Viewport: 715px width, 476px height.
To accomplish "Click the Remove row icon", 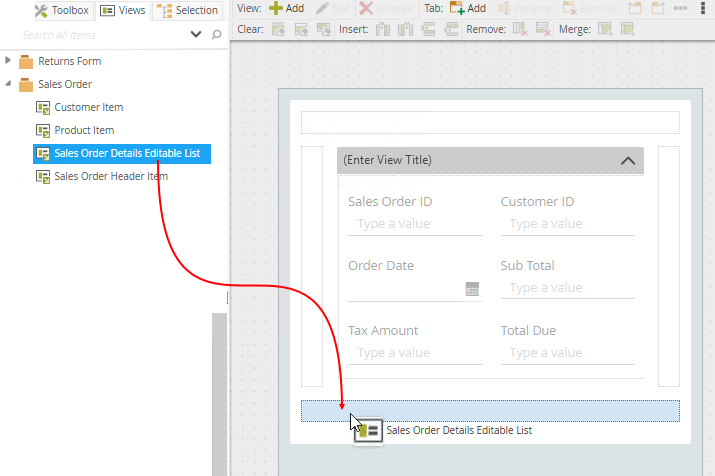I will 543,29.
